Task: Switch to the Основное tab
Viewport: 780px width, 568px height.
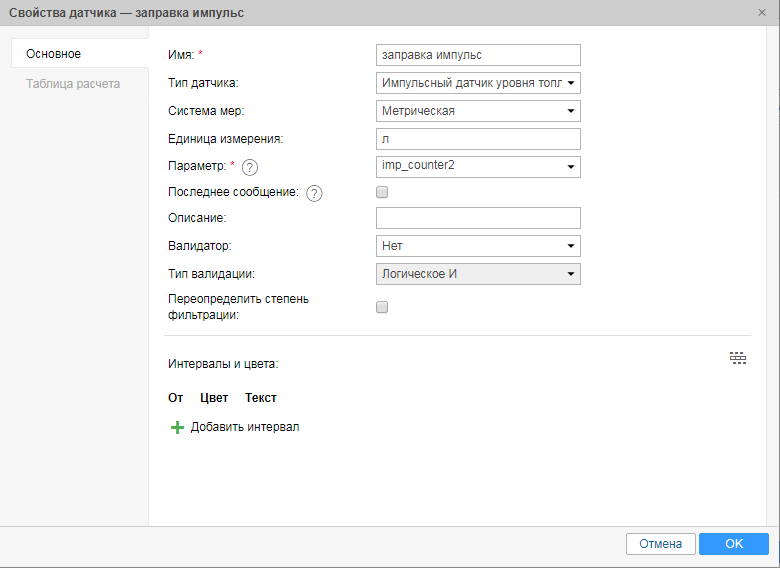Action: pyautogui.click(x=54, y=54)
